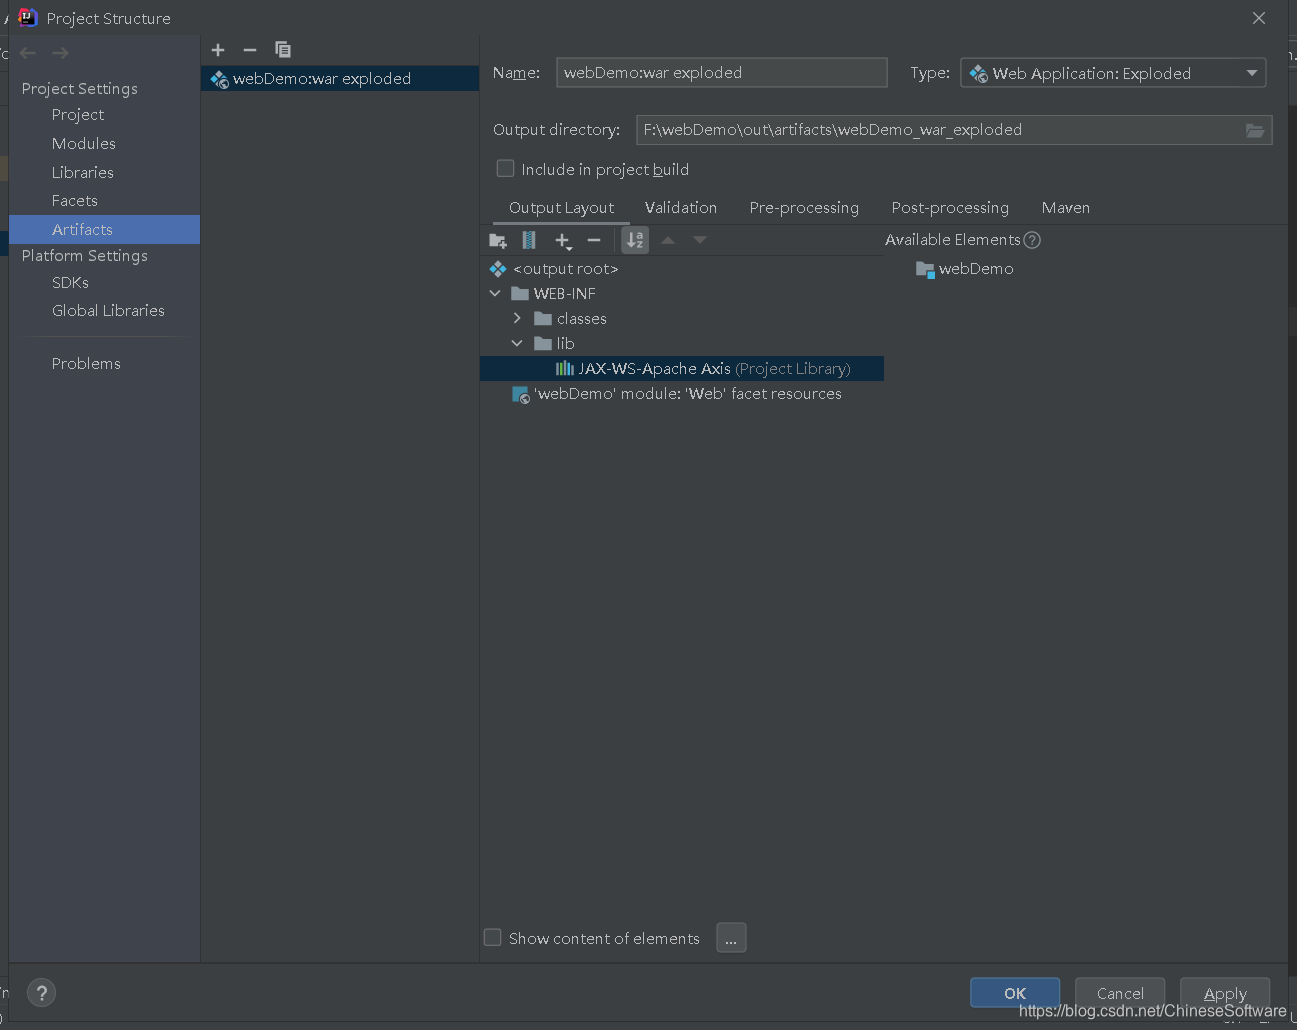Open the Post-processing tab
Viewport: 1297px width, 1030px height.
coord(950,208)
